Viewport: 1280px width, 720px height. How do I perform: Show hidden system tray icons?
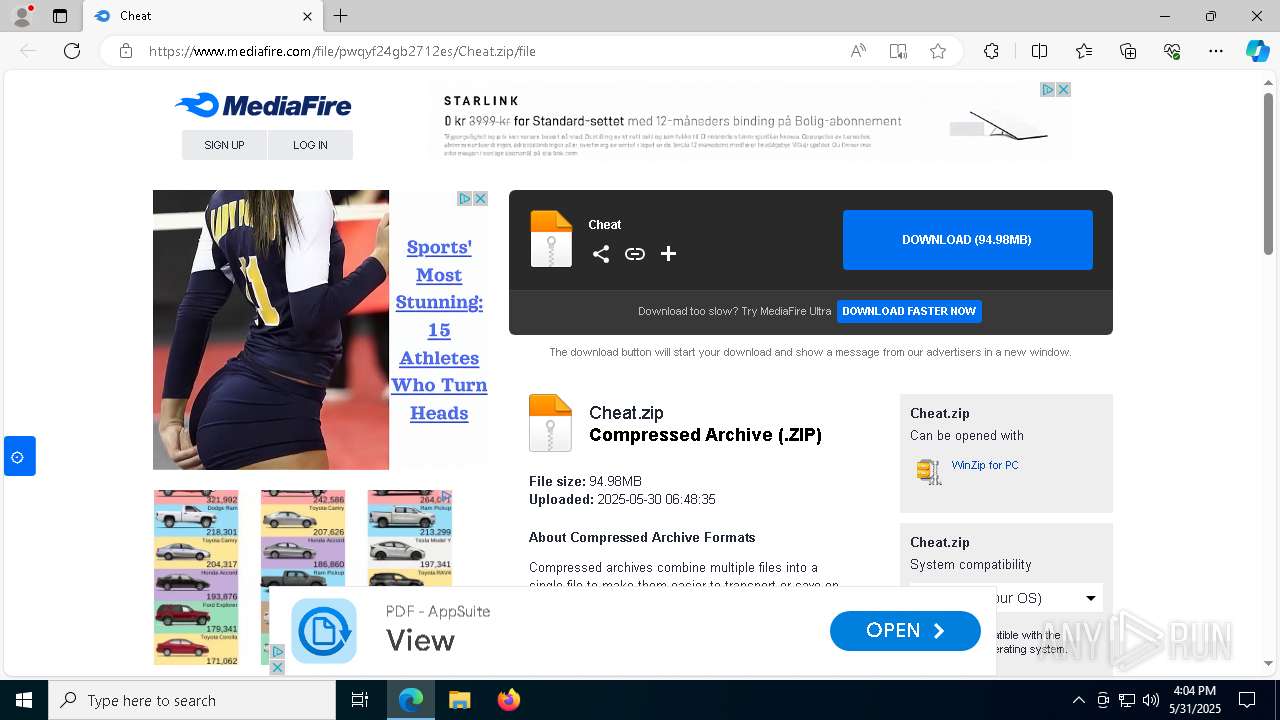(x=1078, y=700)
